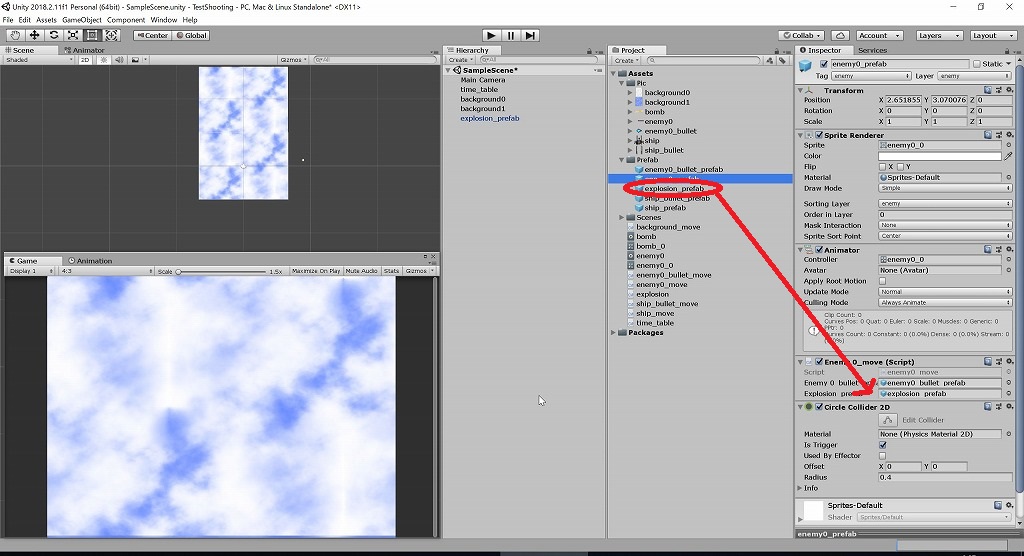Disable the Sprite Renderer component
Viewport: 1024px width, 556px height.
[819, 135]
